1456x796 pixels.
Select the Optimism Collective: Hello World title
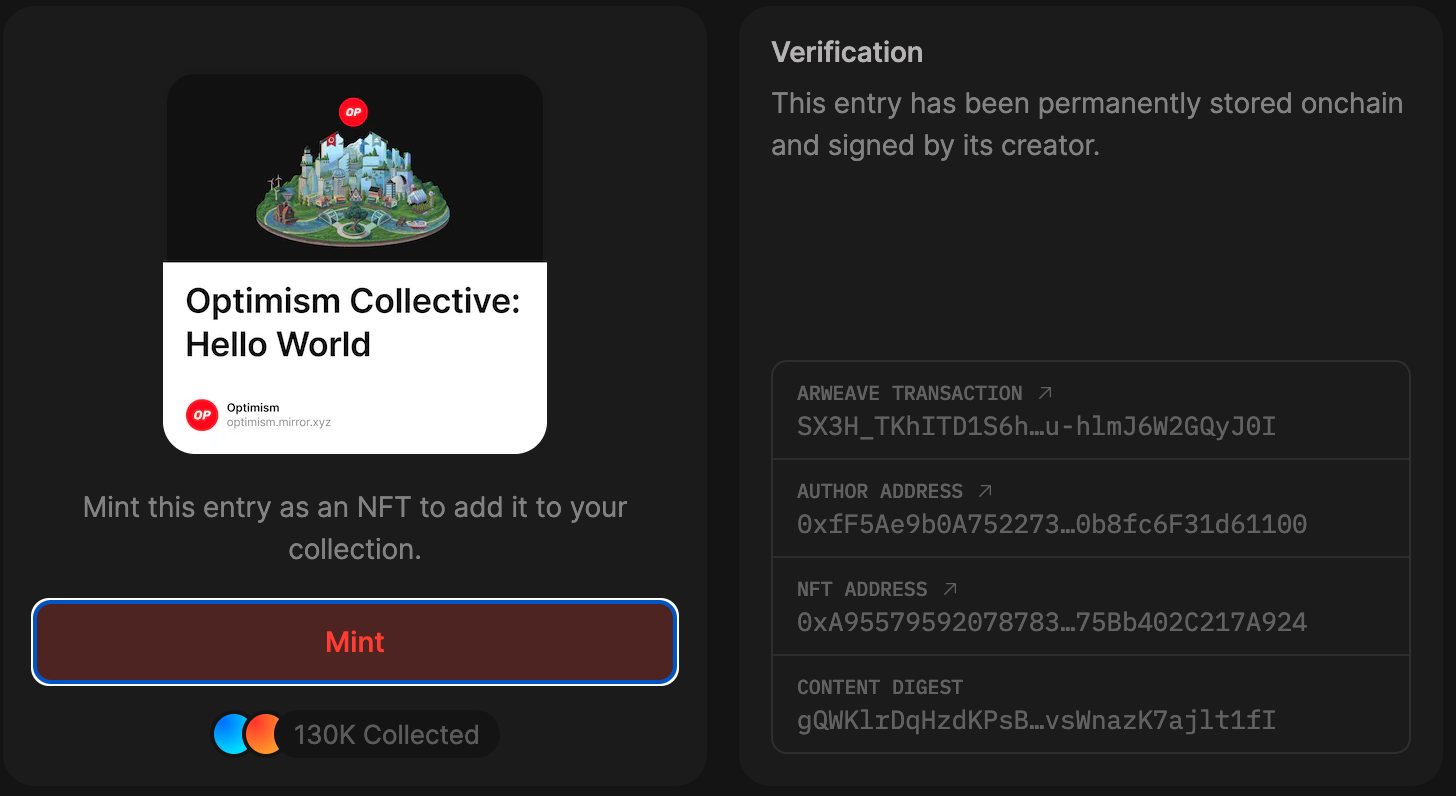click(352, 322)
